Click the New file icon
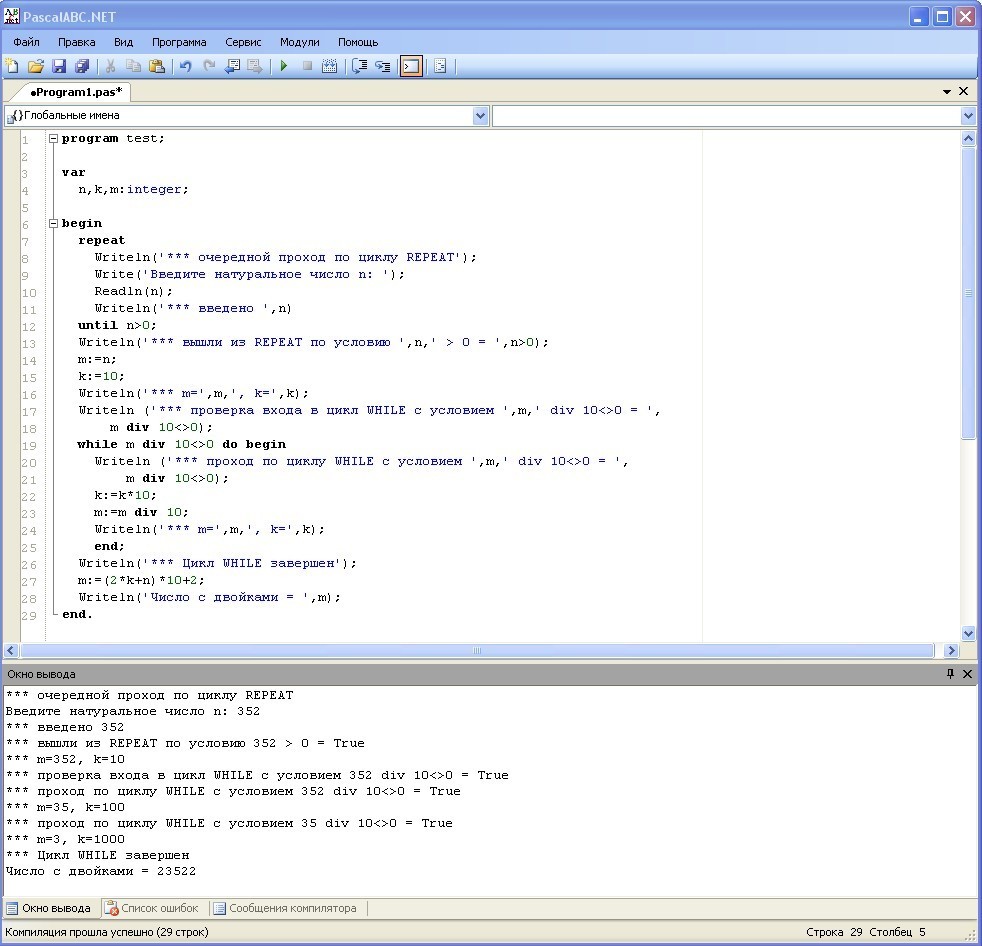This screenshot has height=946, width=982. point(12,67)
